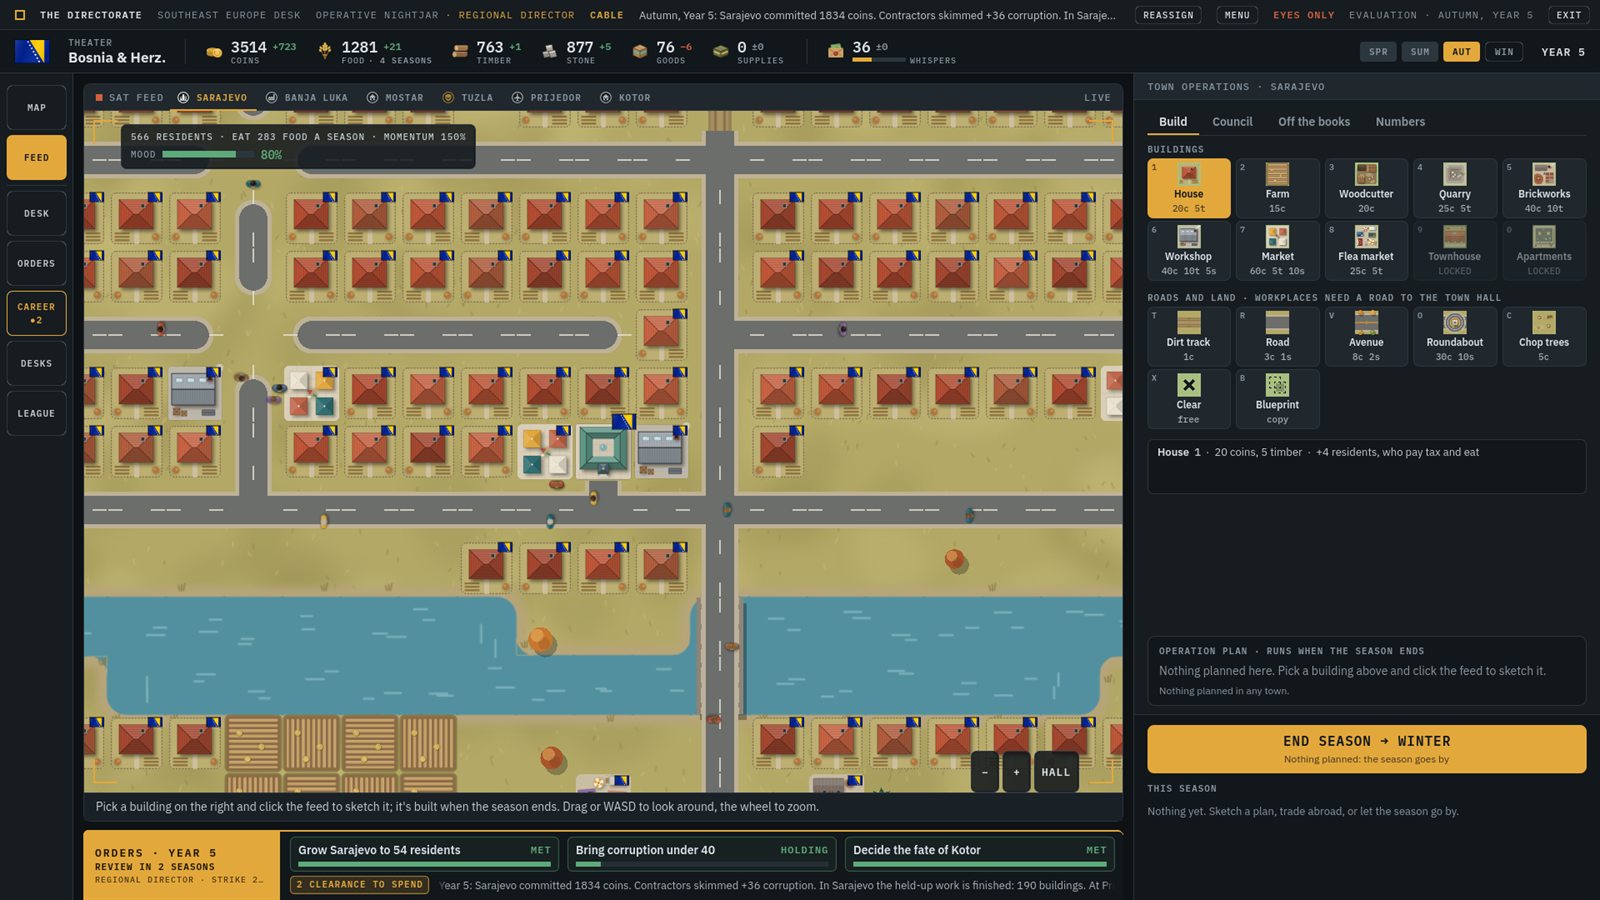The height and width of the screenshot is (900, 1600).
Task: Switch feed to Banja Luka
Action: coord(307,98)
